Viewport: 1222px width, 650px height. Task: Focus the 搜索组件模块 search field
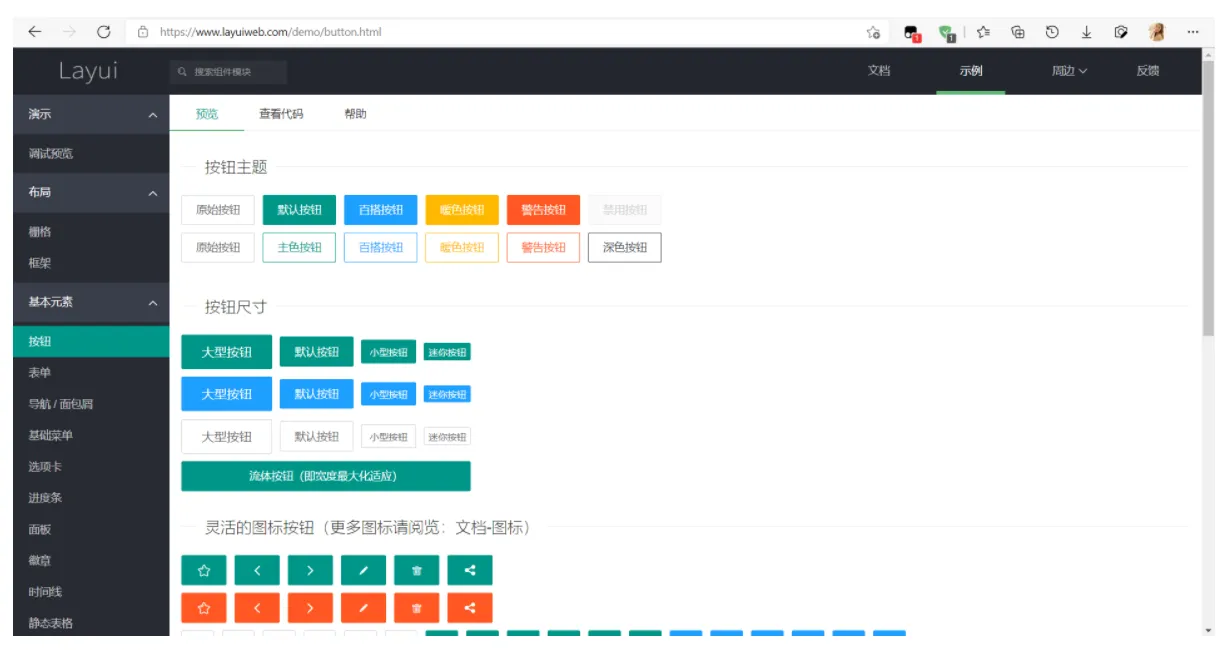[x=229, y=72]
